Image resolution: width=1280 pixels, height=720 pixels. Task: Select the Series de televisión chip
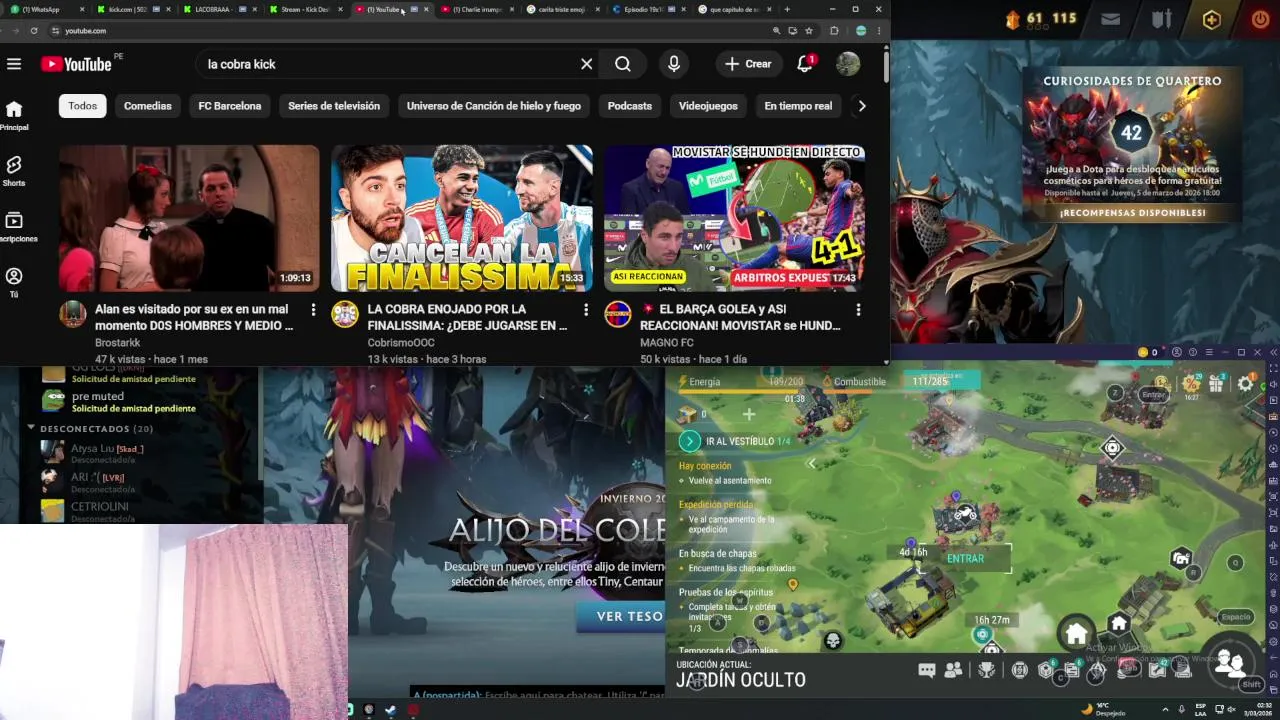[x=334, y=106]
